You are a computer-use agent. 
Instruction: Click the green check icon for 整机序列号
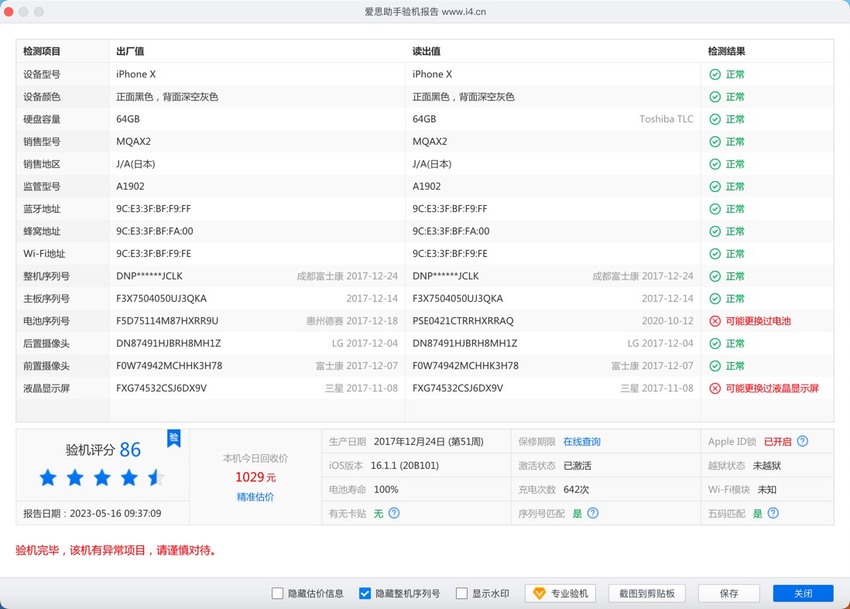[x=715, y=277]
